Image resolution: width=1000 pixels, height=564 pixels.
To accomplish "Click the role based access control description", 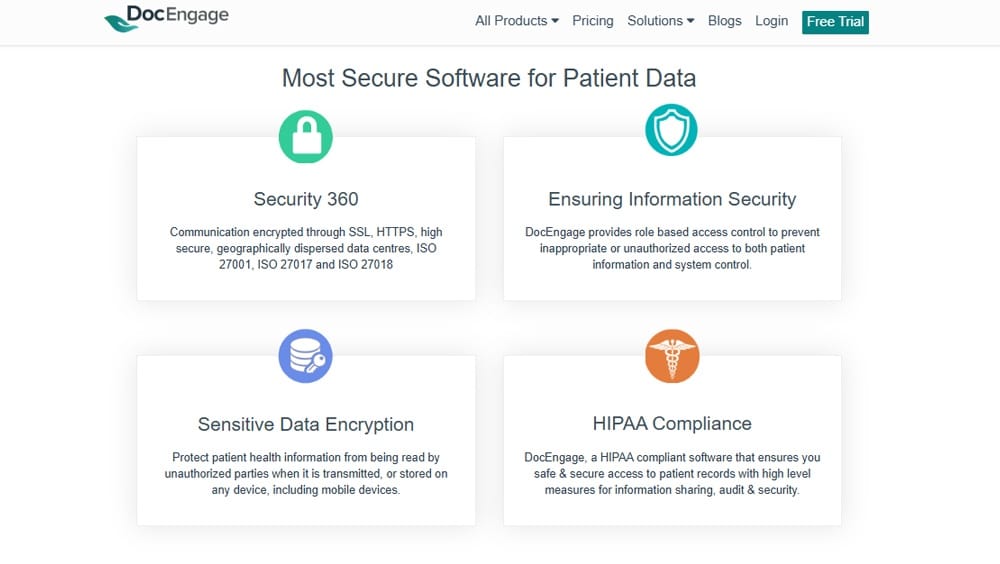I will 672,248.
